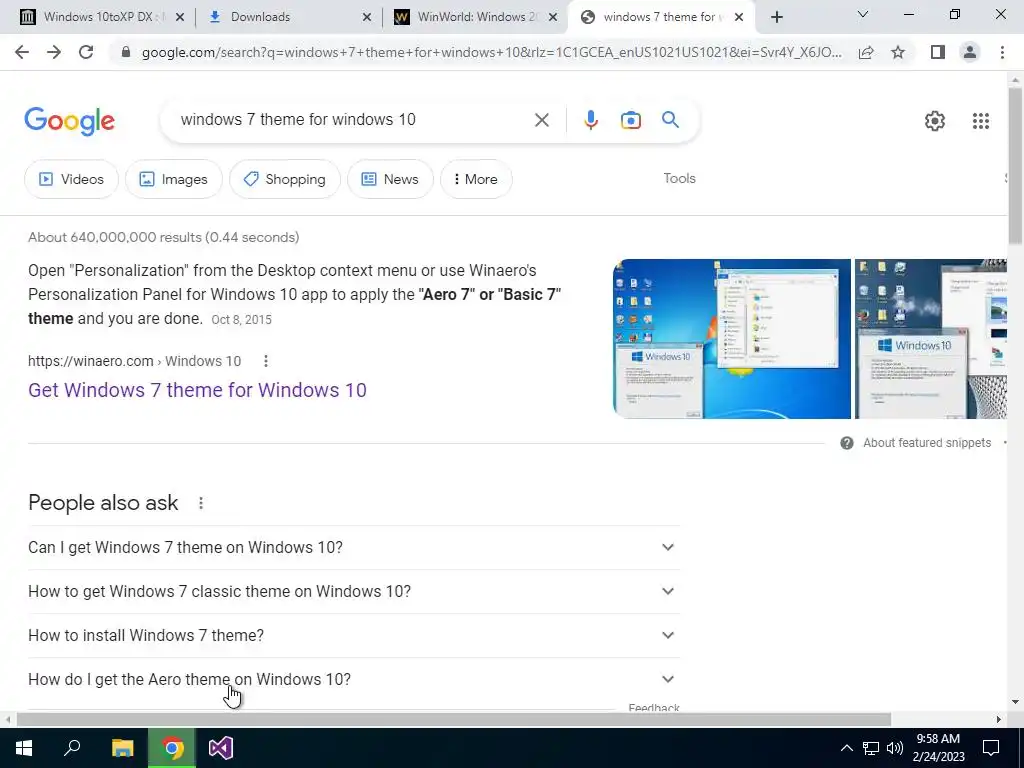Open a new browser tab
Viewport: 1024px width, 768px height.
776,17
